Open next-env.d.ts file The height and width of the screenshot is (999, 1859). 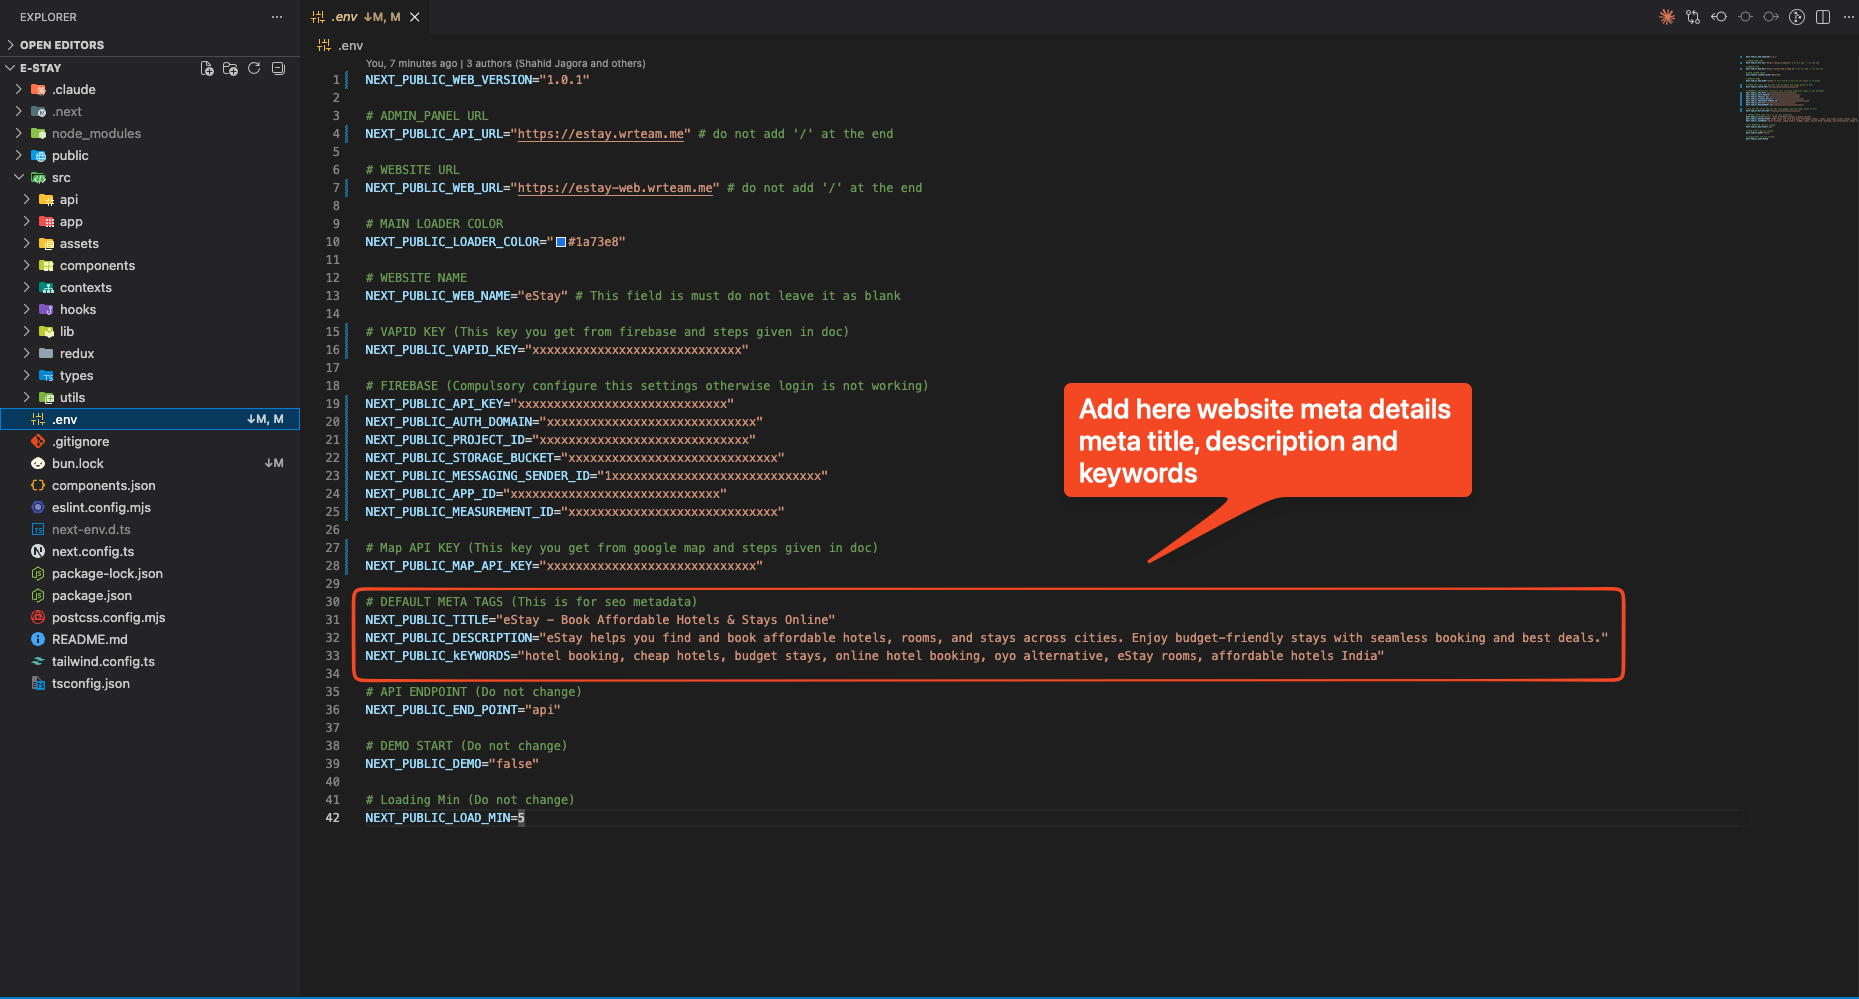click(150, 530)
